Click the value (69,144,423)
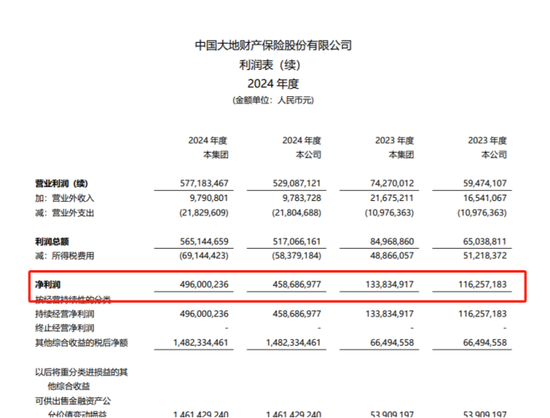This screenshot has height=418, width=550. 204,256
